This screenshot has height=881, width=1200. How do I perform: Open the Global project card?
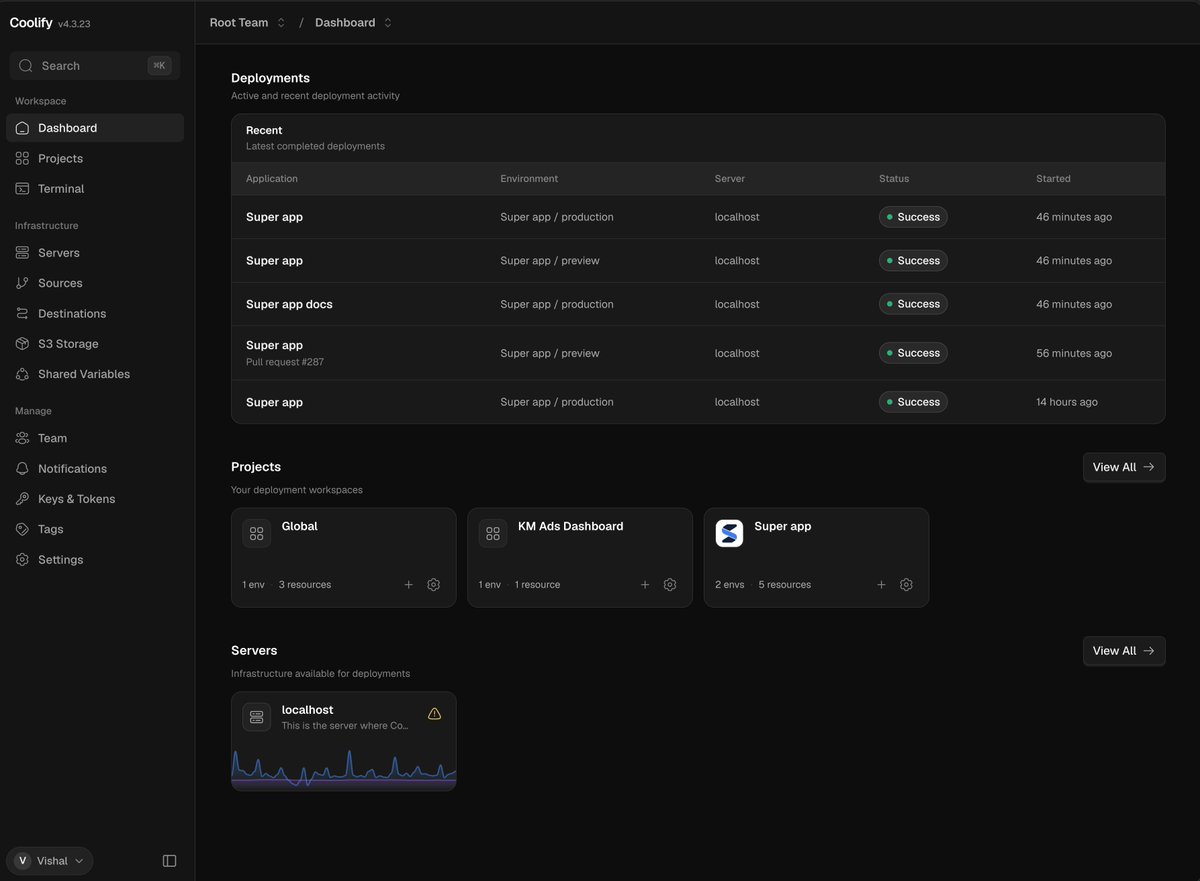(x=343, y=557)
